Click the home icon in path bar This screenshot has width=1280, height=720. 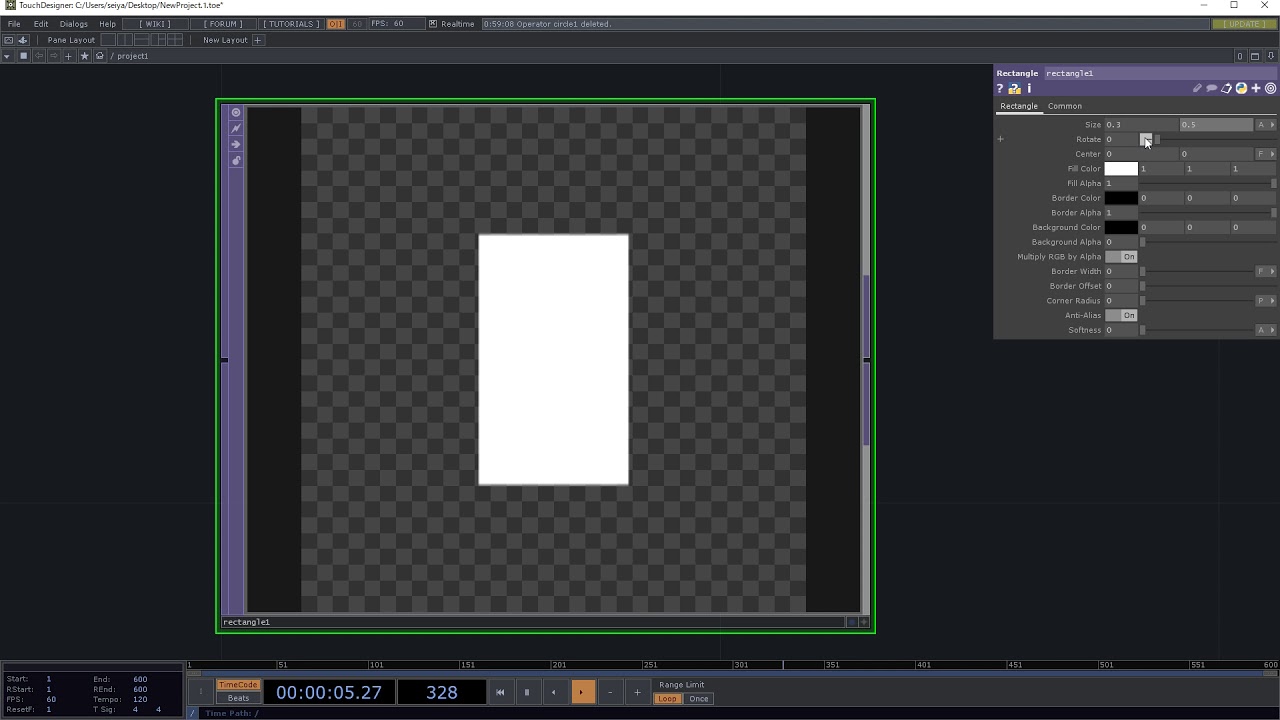tap(100, 56)
